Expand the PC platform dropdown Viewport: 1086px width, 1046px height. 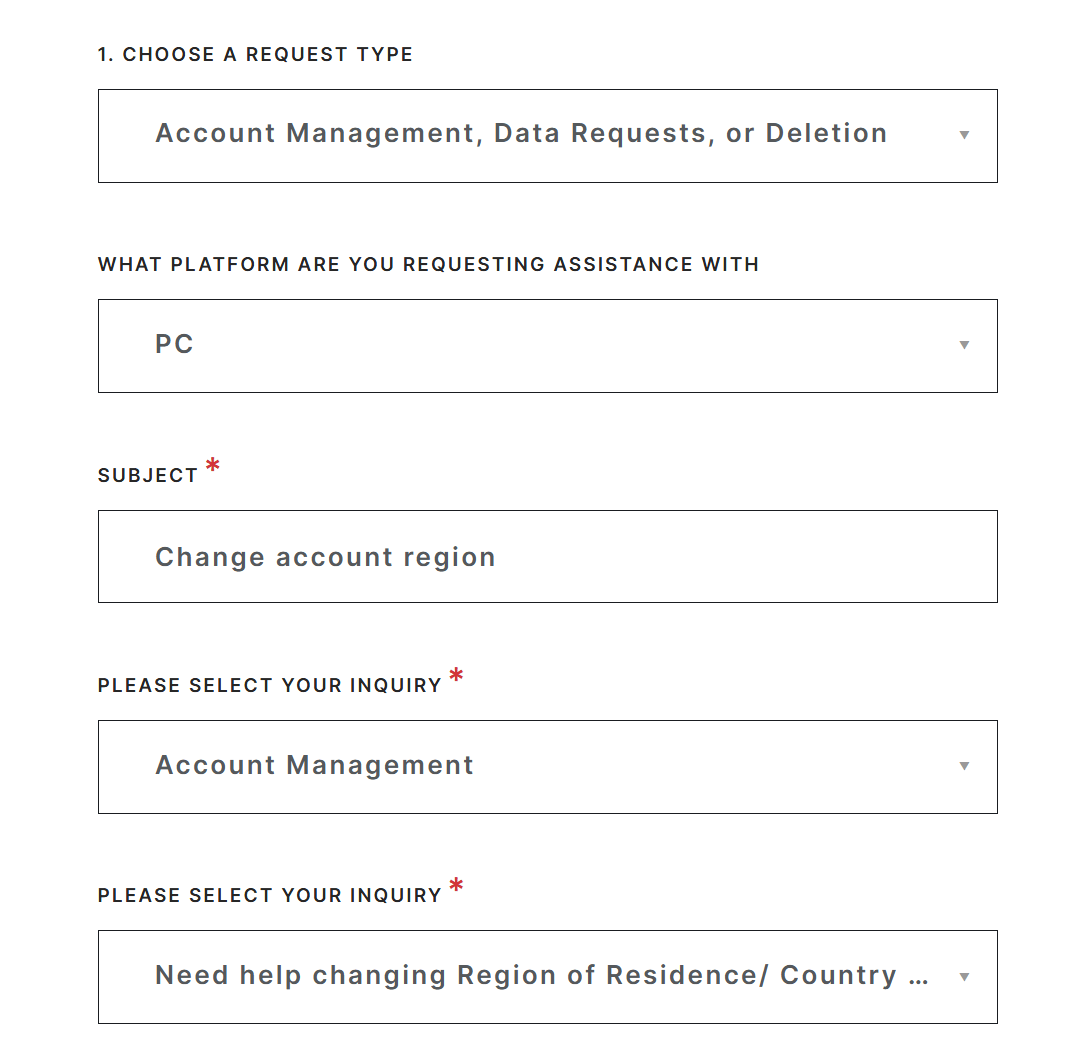click(x=547, y=345)
